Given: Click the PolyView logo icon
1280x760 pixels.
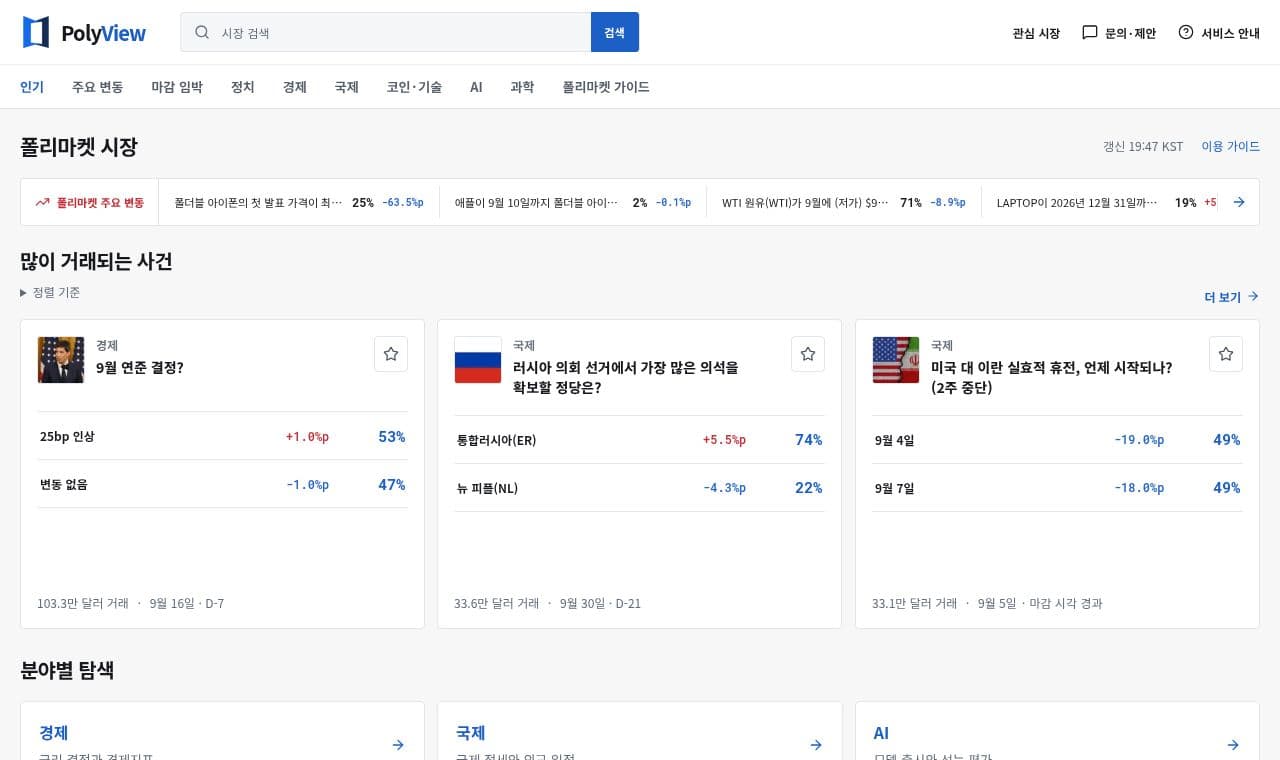Looking at the screenshot, I should pos(36,32).
